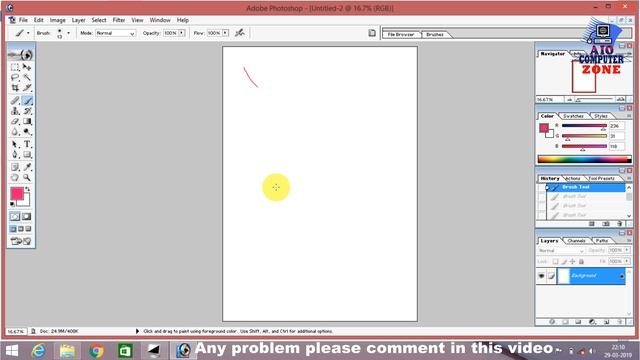This screenshot has width=640, height=360.
Task: Select the Eyedropper tool
Action: coord(27,167)
